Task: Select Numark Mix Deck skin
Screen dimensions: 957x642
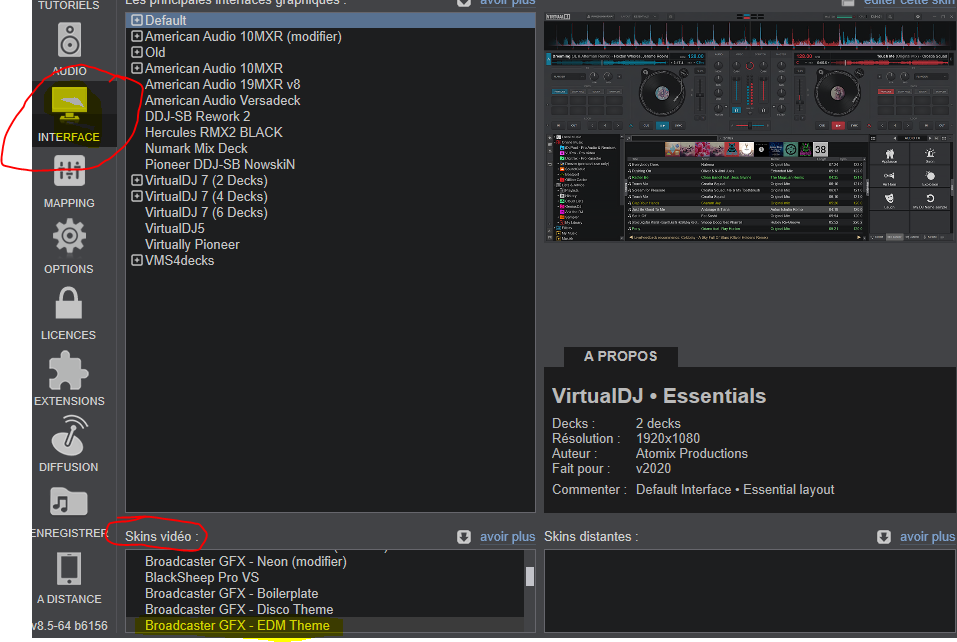Action: point(196,148)
